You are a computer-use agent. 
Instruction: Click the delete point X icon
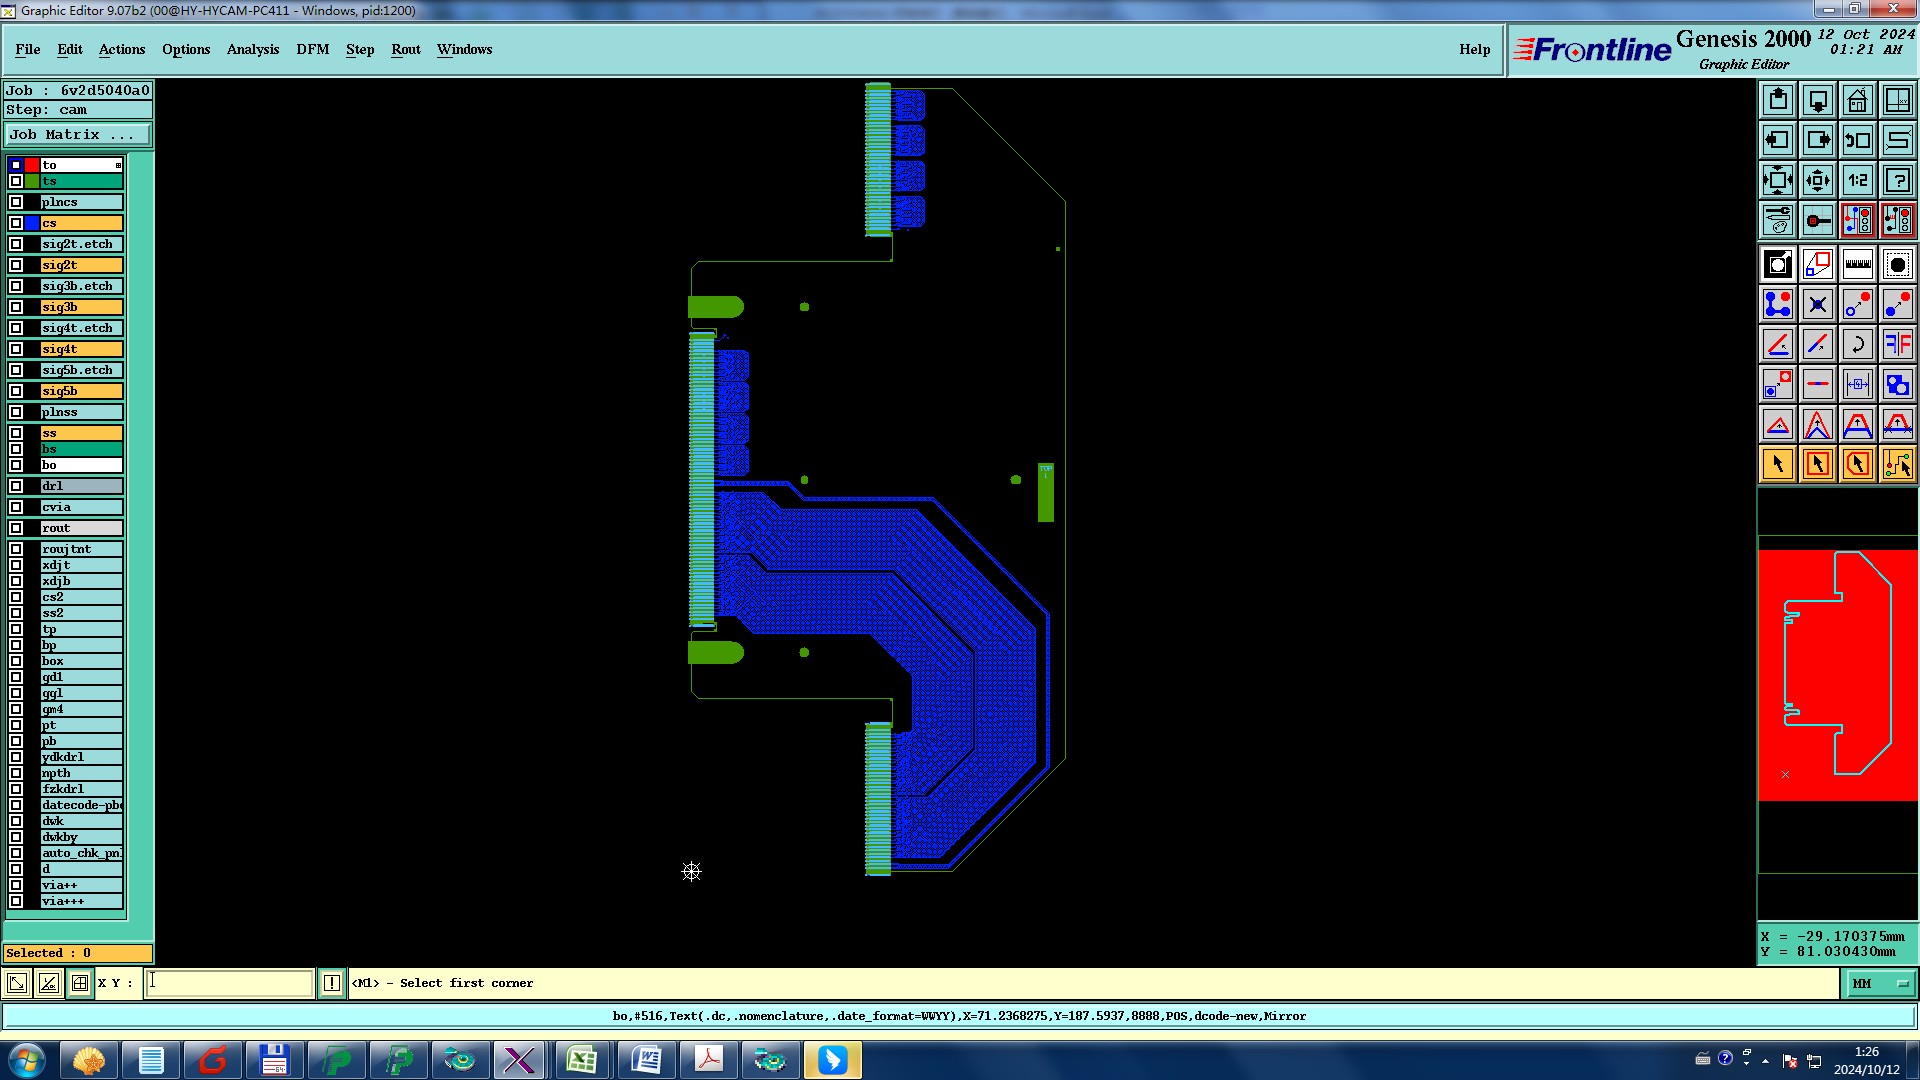click(1817, 305)
